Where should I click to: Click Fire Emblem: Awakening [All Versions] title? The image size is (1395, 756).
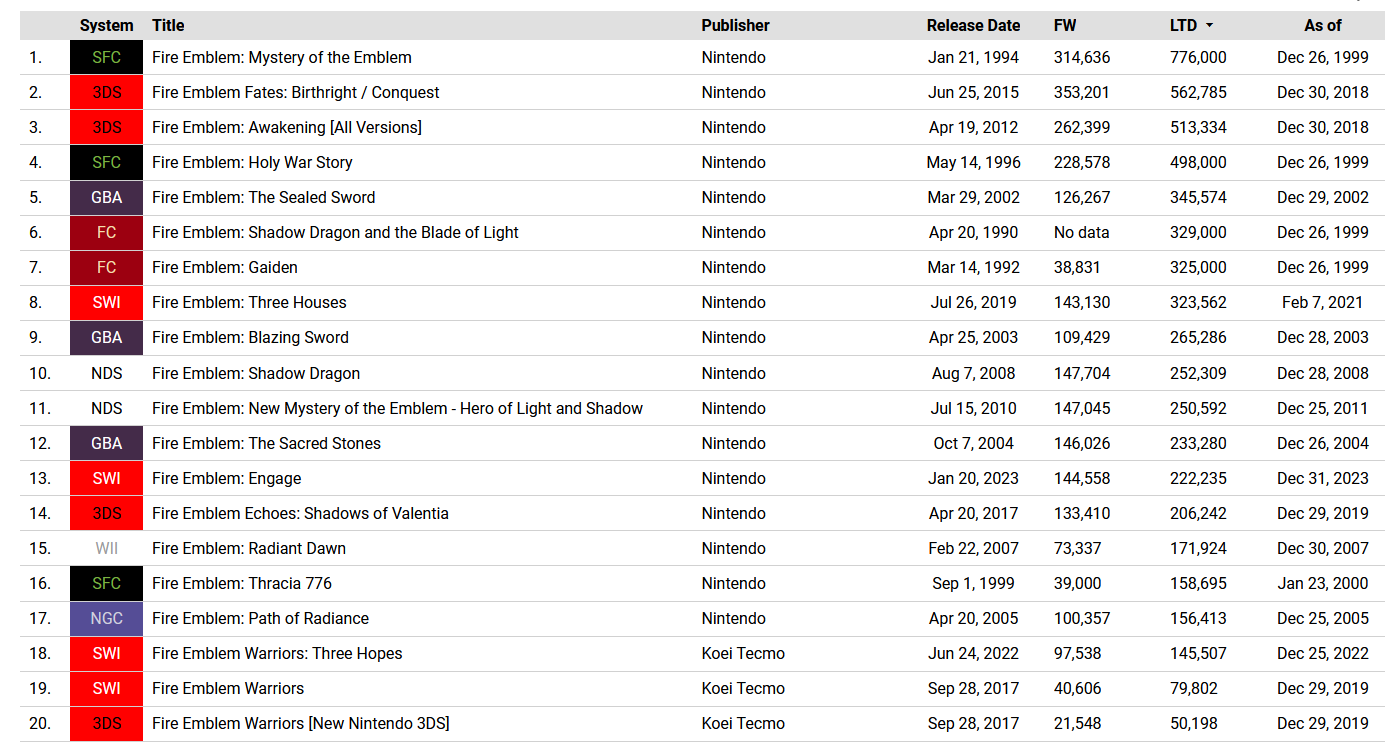click(x=287, y=128)
